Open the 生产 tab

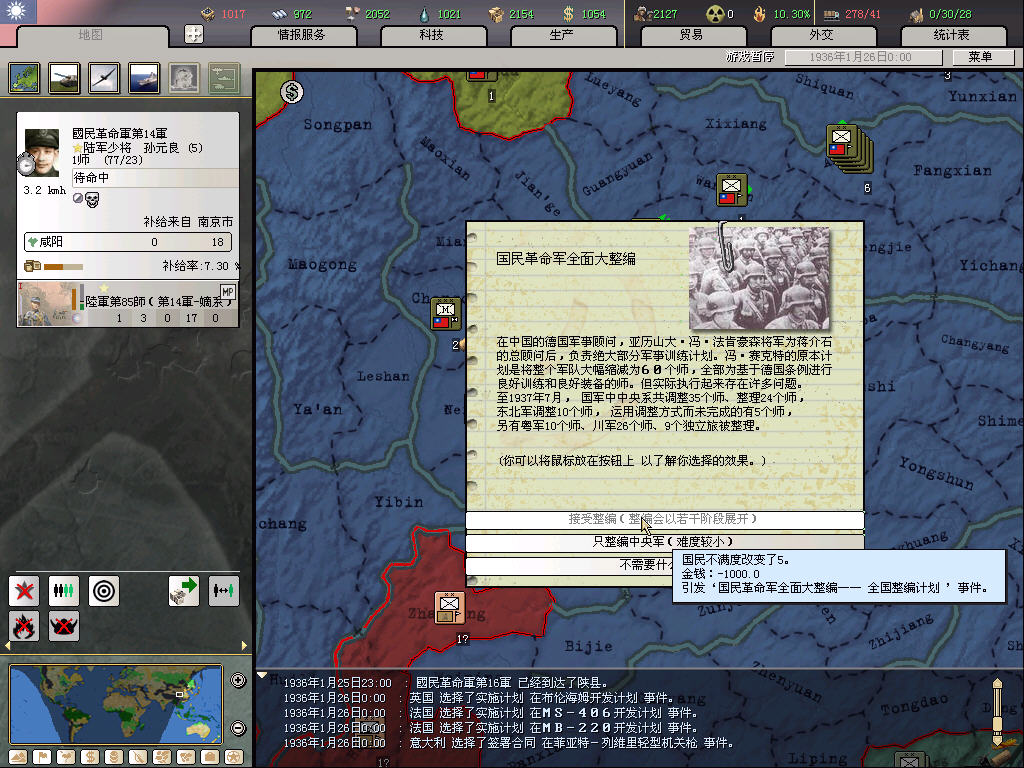(x=562, y=35)
